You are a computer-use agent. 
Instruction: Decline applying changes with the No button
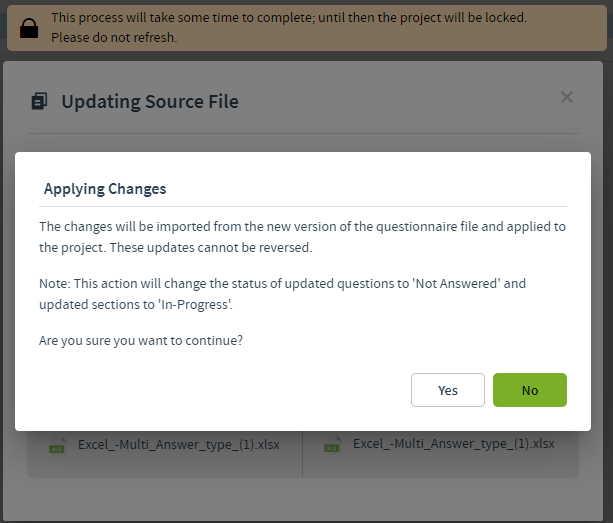point(530,390)
